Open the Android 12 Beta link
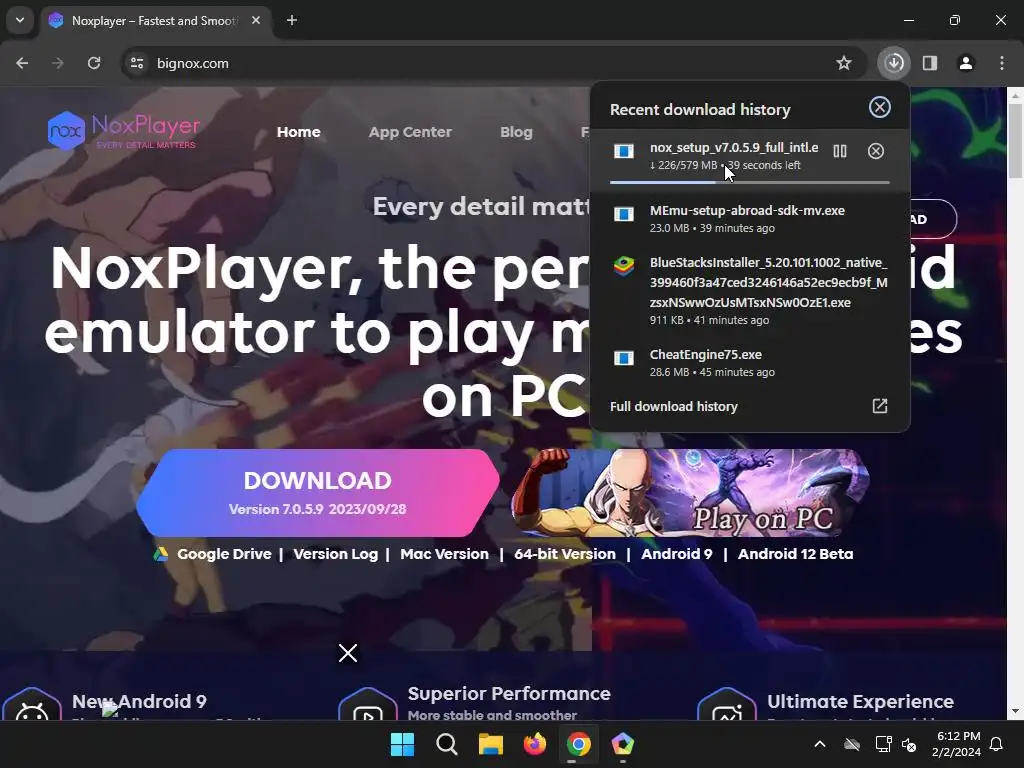1024x768 pixels. pos(795,554)
